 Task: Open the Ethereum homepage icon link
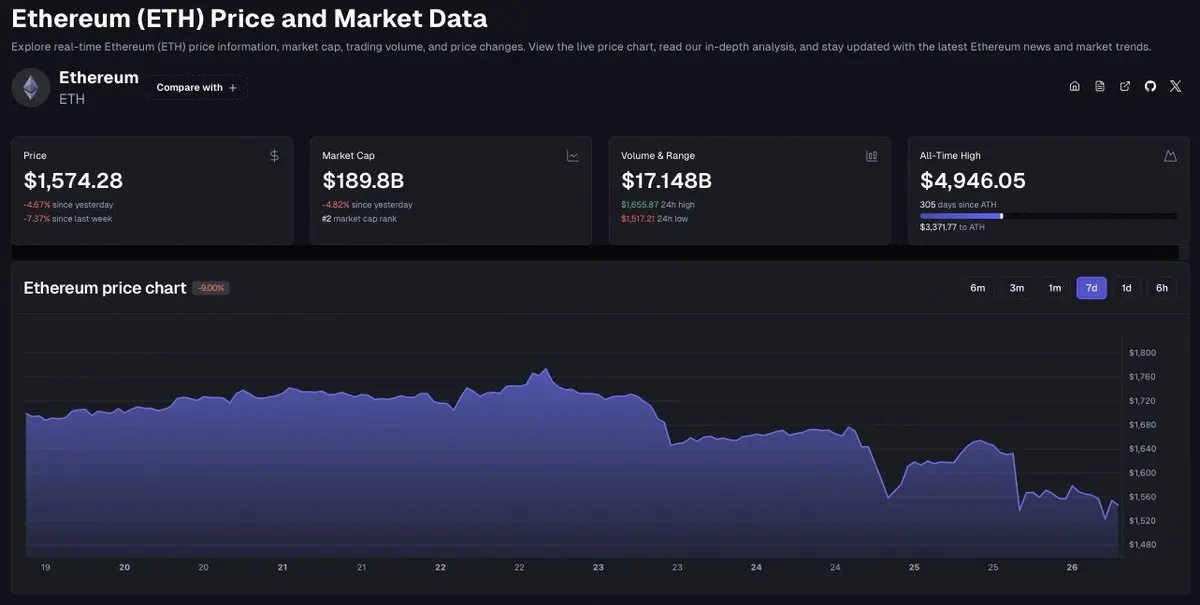pyautogui.click(x=1074, y=86)
